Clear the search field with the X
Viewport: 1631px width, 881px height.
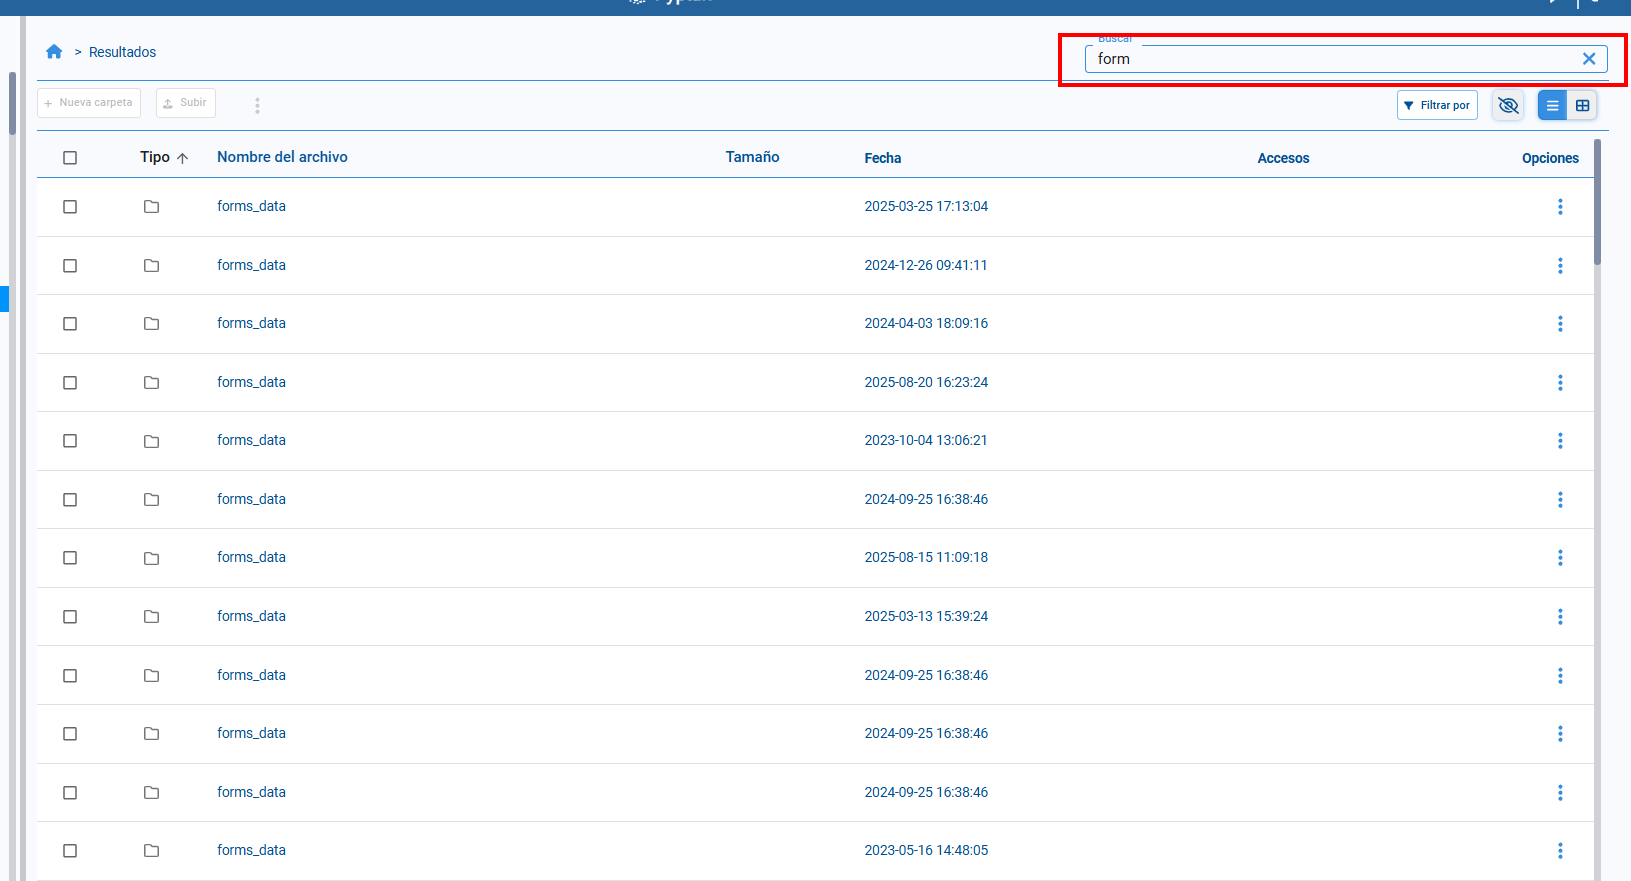pos(1588,59)
